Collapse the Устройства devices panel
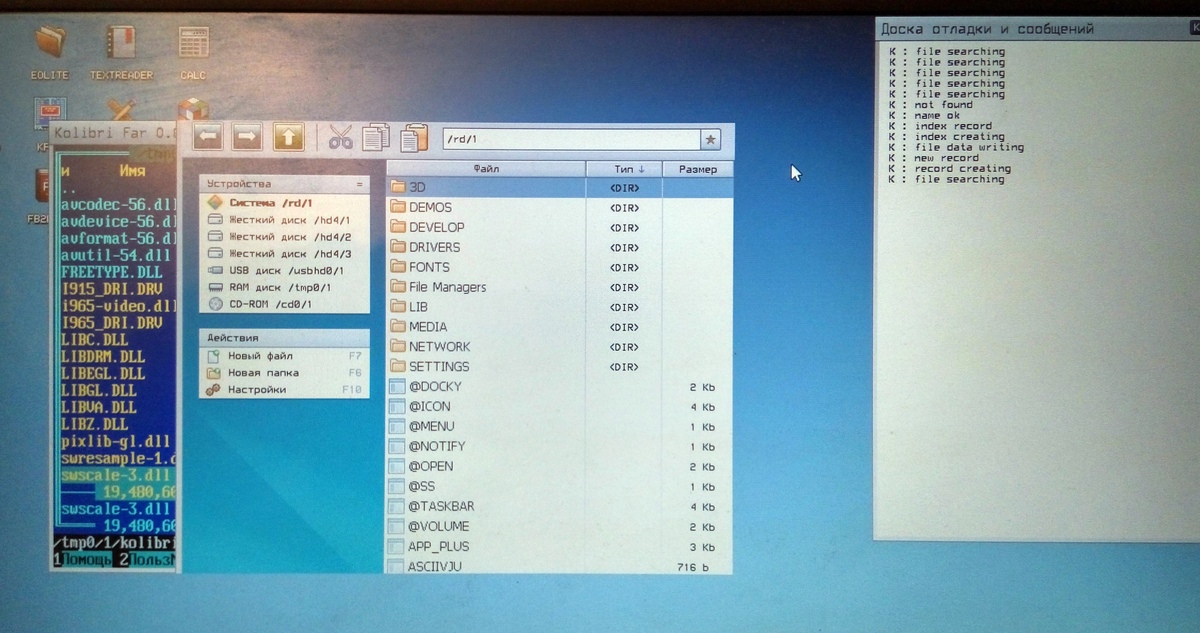 pos(359,184)
